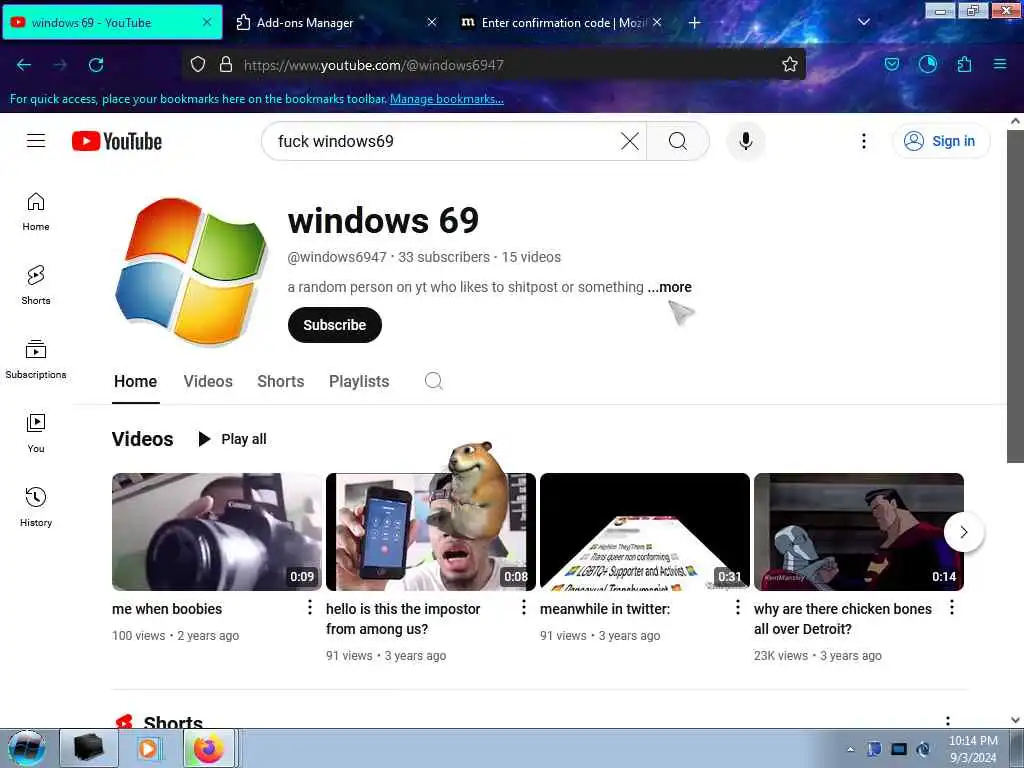
Task: Open the YouTube guide hamburger menu
Action: click(x=36, y=141)
